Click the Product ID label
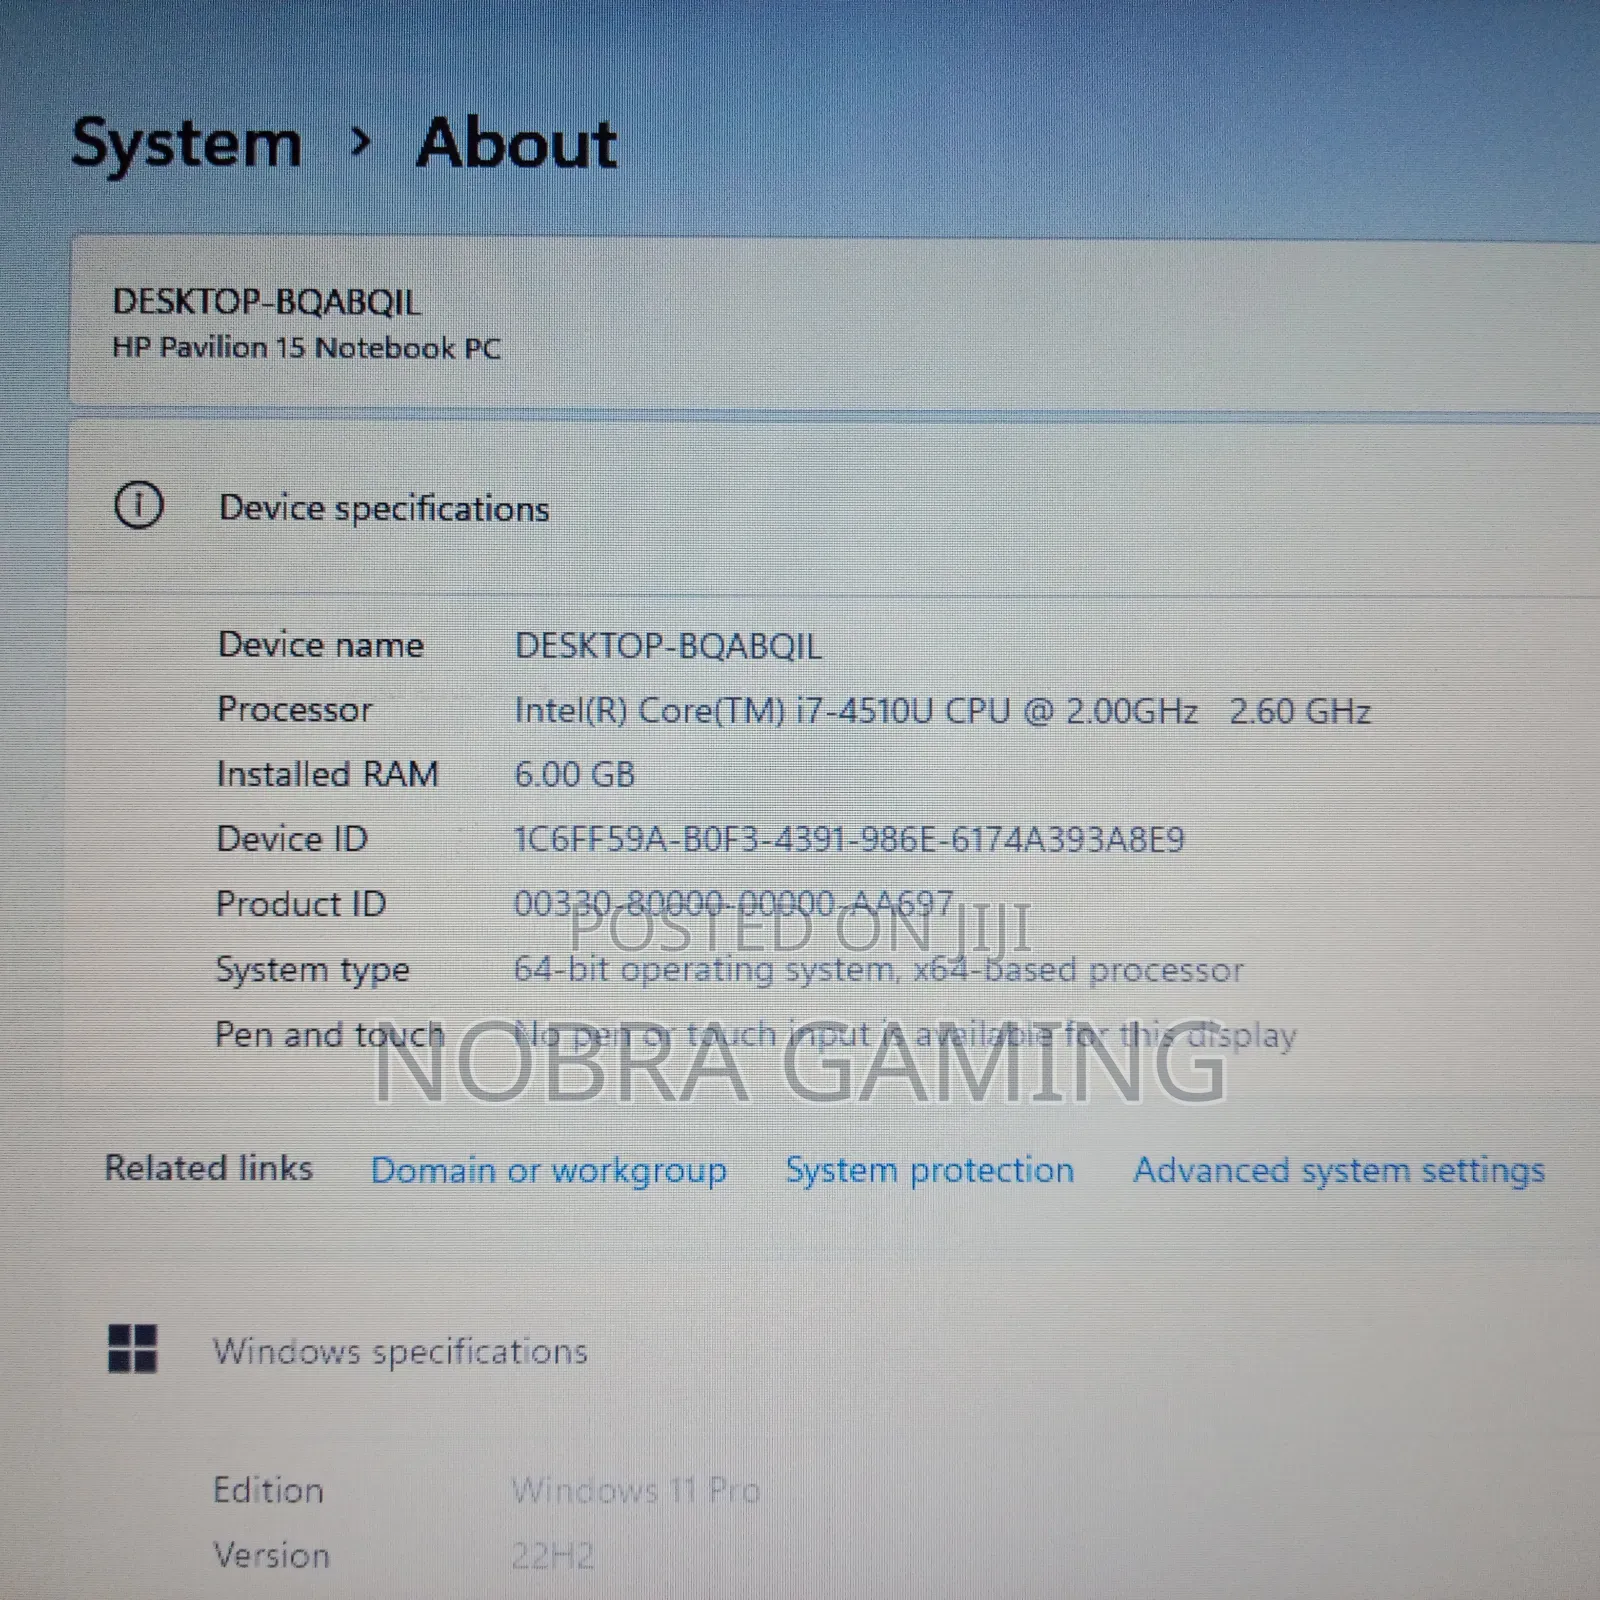 301,904
